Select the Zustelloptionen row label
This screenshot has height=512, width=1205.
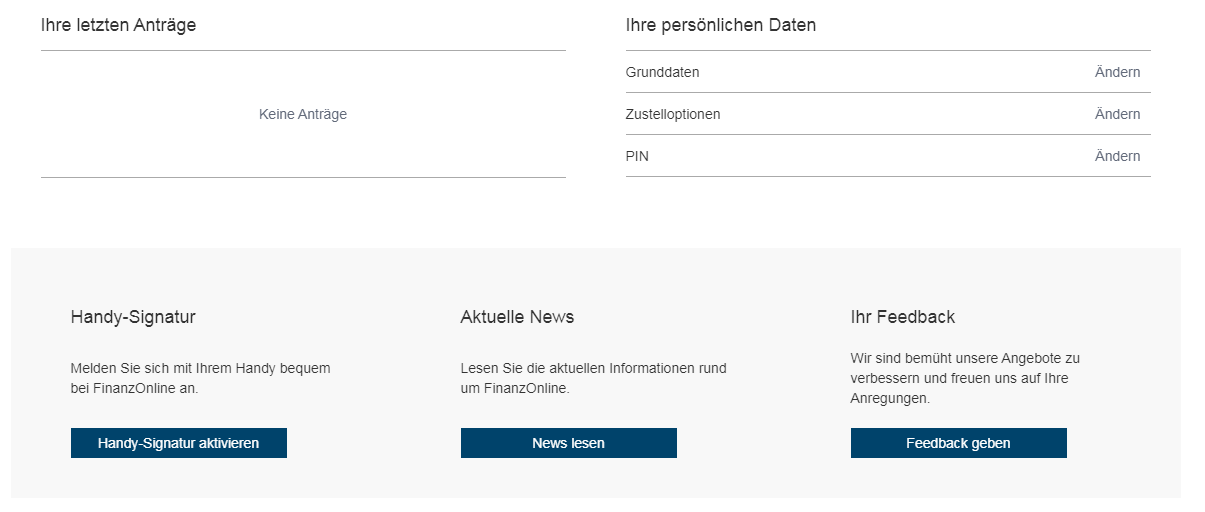coord(673,114)
